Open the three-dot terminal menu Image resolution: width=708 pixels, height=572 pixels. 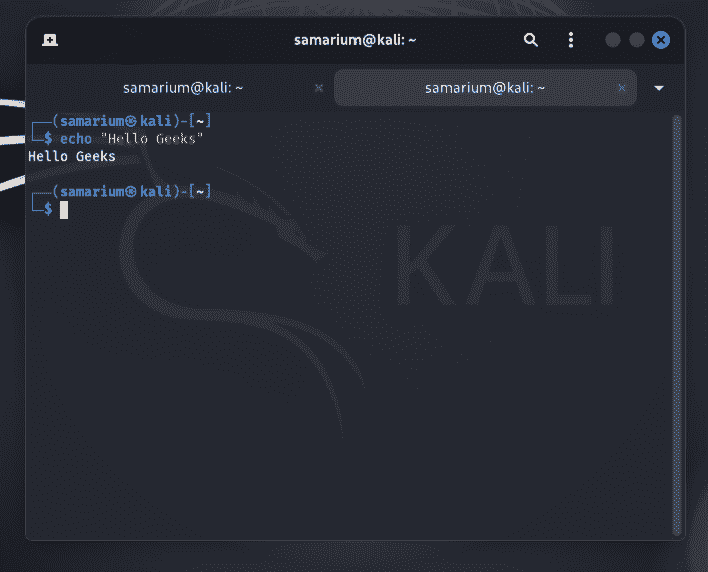click(x=571, y=40)
